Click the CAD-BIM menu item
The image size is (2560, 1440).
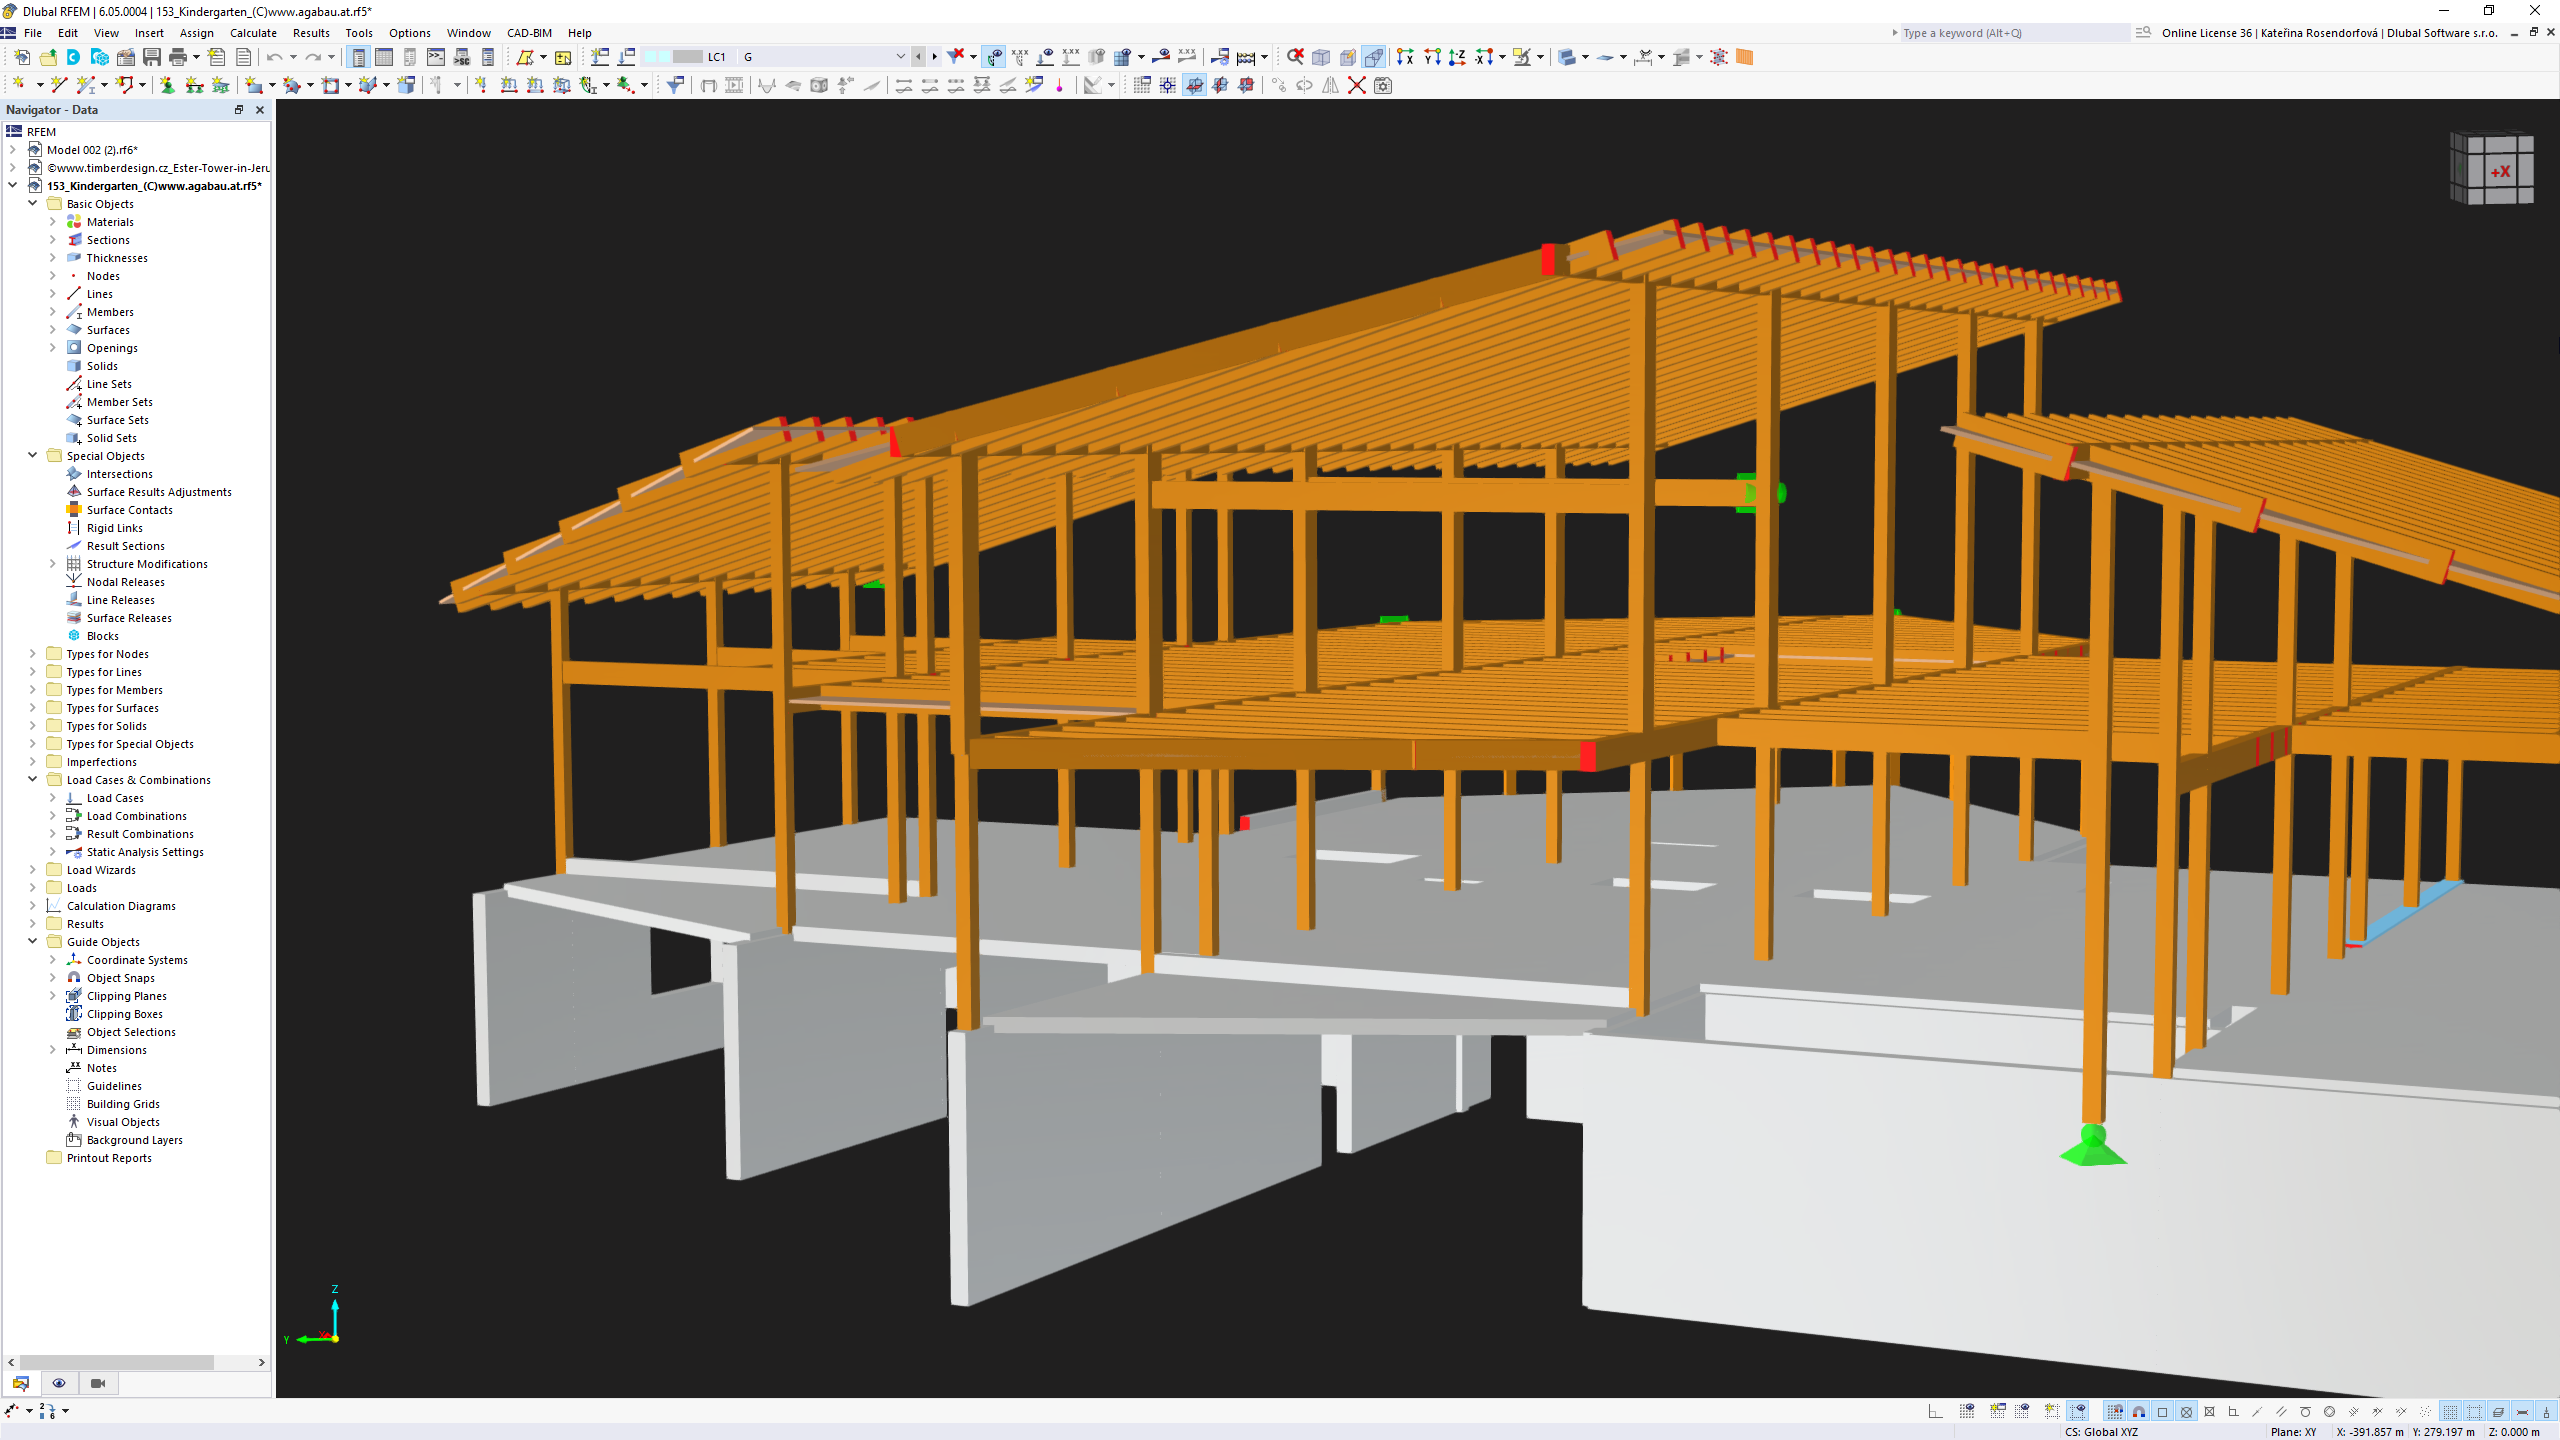tap(527, 32)
